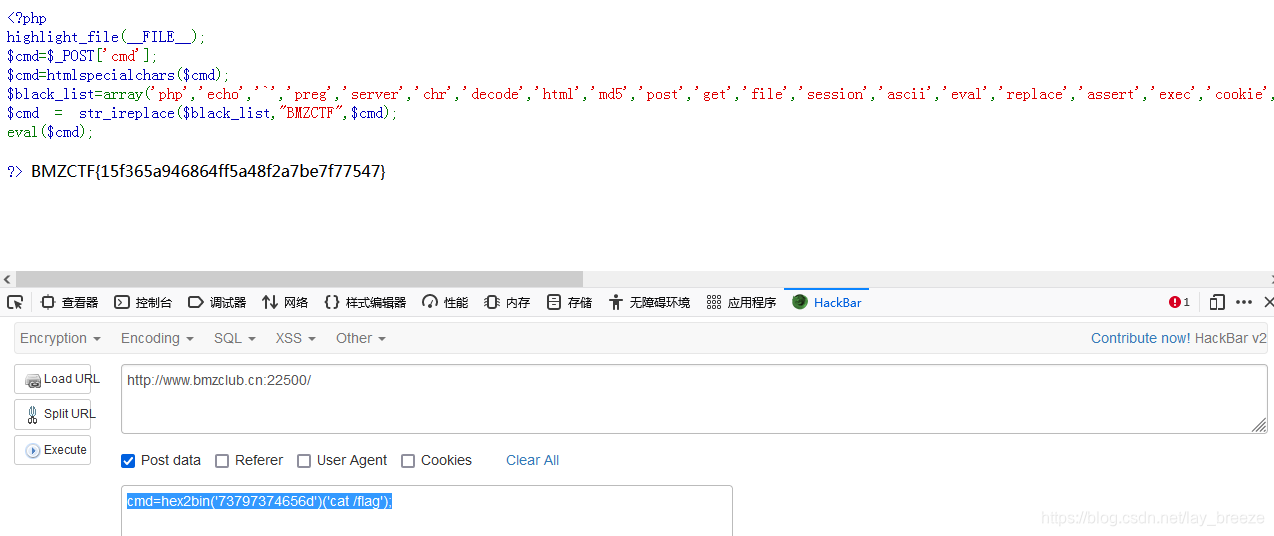Open the Style Editor (样式编辑器) tab

coord(365,302)
